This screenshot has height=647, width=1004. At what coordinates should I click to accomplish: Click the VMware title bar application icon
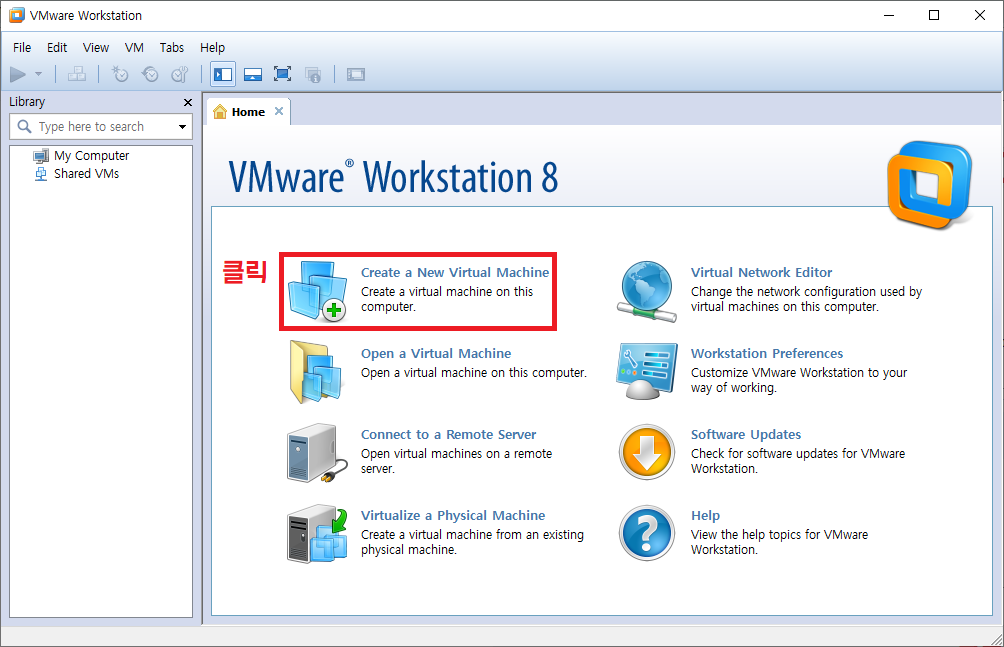pyautogui.click(x=17, y=15)
